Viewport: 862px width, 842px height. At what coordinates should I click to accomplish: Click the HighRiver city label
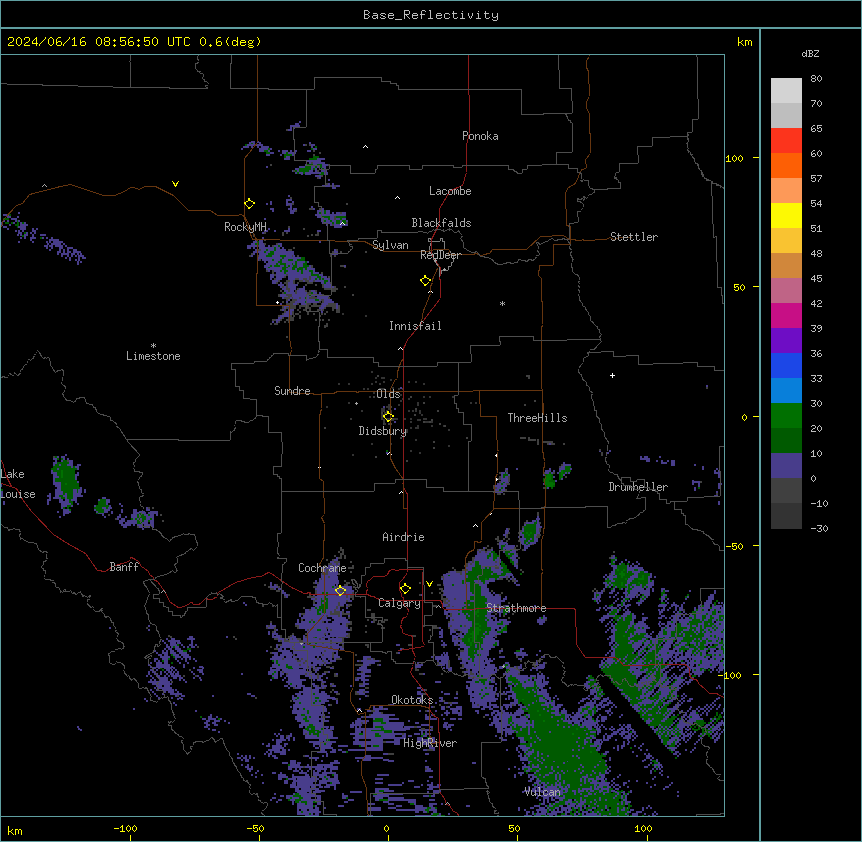[430, 743]
